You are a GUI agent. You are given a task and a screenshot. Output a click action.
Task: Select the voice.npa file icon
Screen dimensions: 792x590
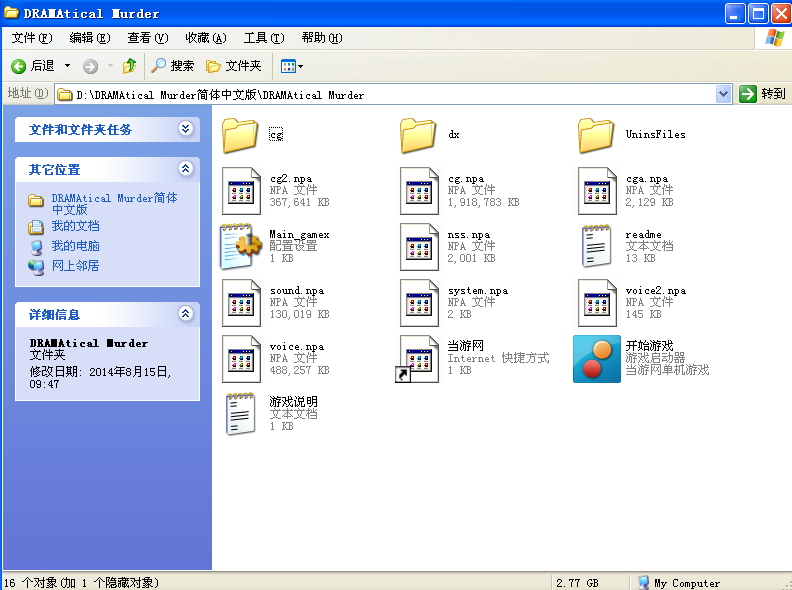tap(241, 359)
